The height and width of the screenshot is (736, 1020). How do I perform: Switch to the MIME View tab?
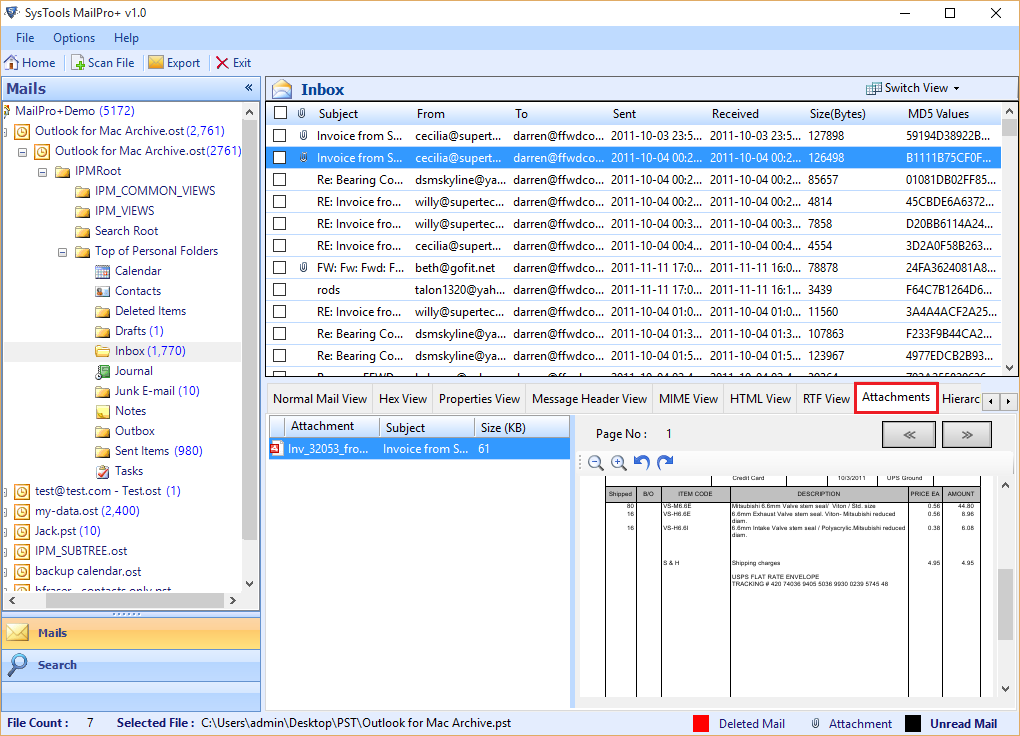point(688,399)
